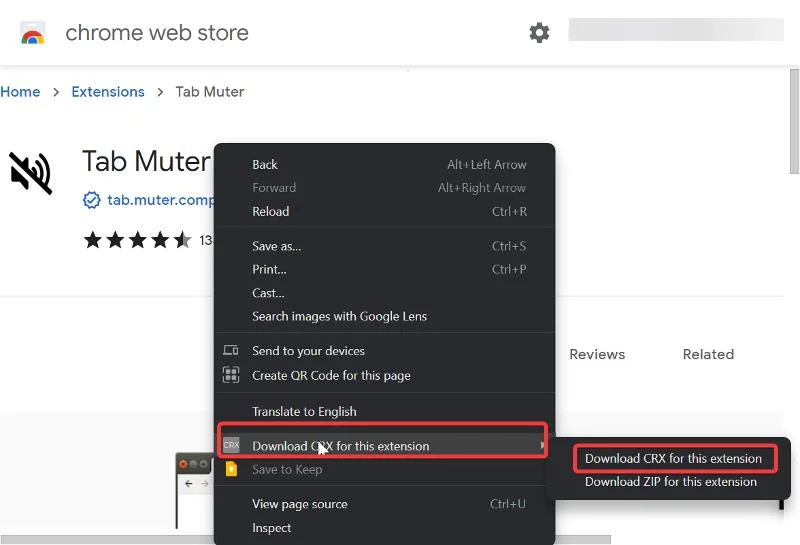Screen dimensions: 800x545
Task: Choose Download ZIP for this extension
Action: [x=671, y=482]
